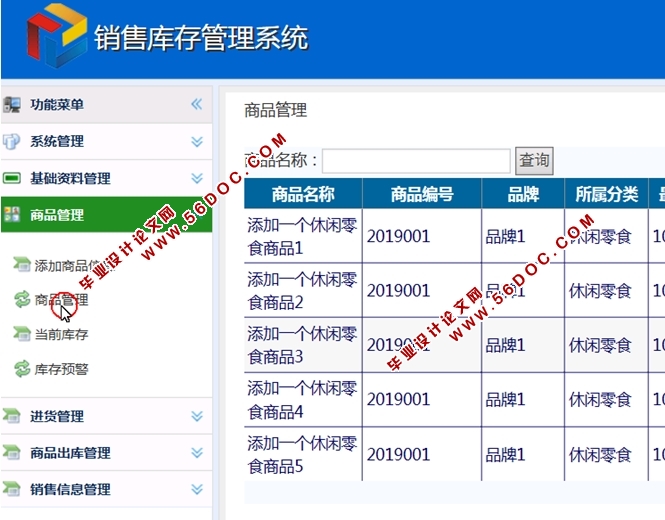Select the green 商品管理 menu header
The image size is (665, 520).
pos(106,214)
